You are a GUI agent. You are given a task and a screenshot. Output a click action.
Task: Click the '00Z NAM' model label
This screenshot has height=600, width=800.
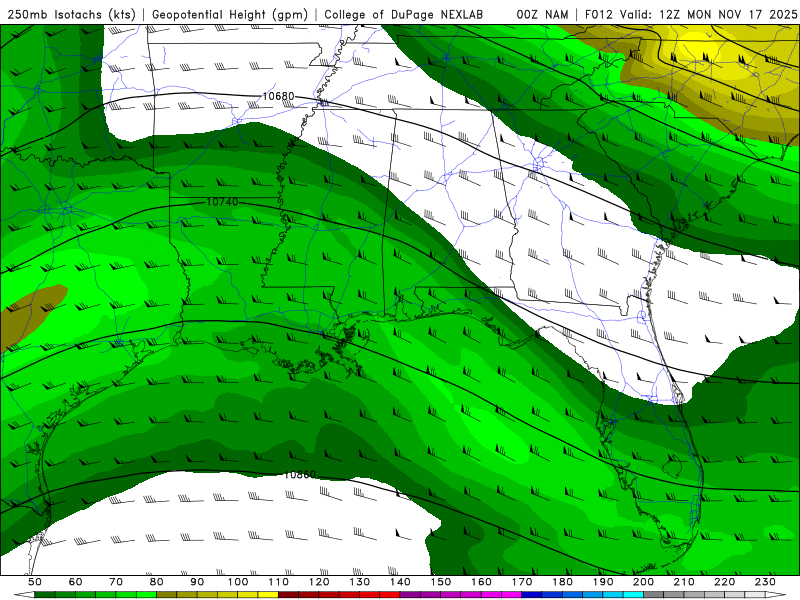[542, 15]
